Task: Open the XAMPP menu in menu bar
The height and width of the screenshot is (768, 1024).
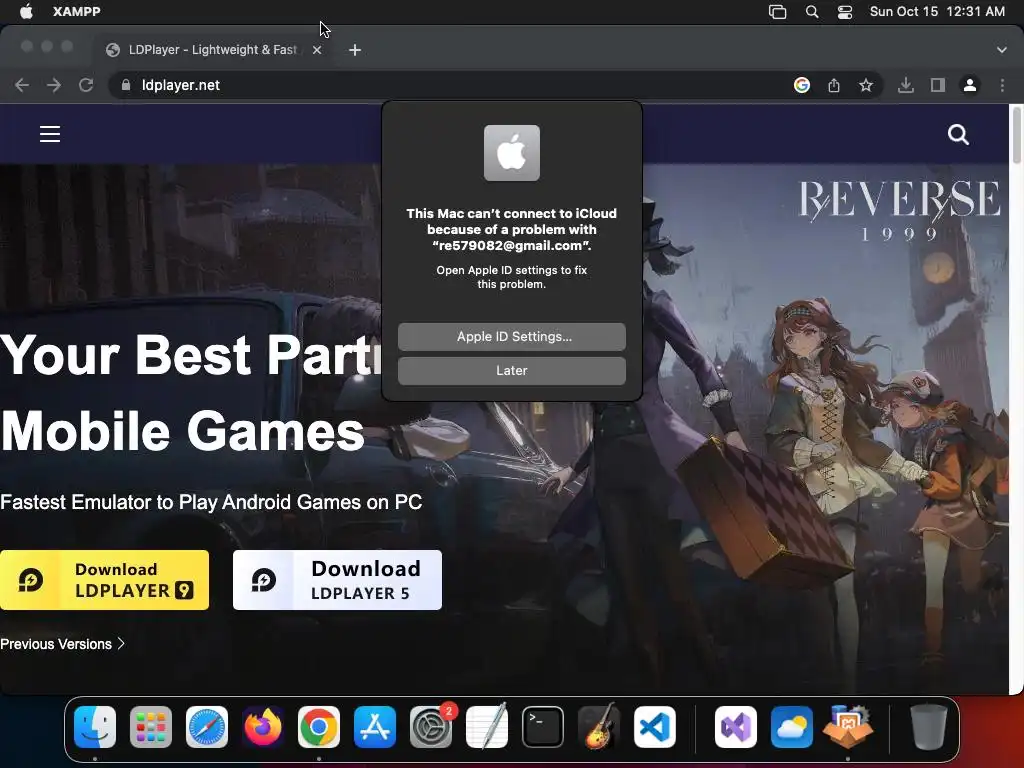Action: pyautogui.click(x=76, y=12)
